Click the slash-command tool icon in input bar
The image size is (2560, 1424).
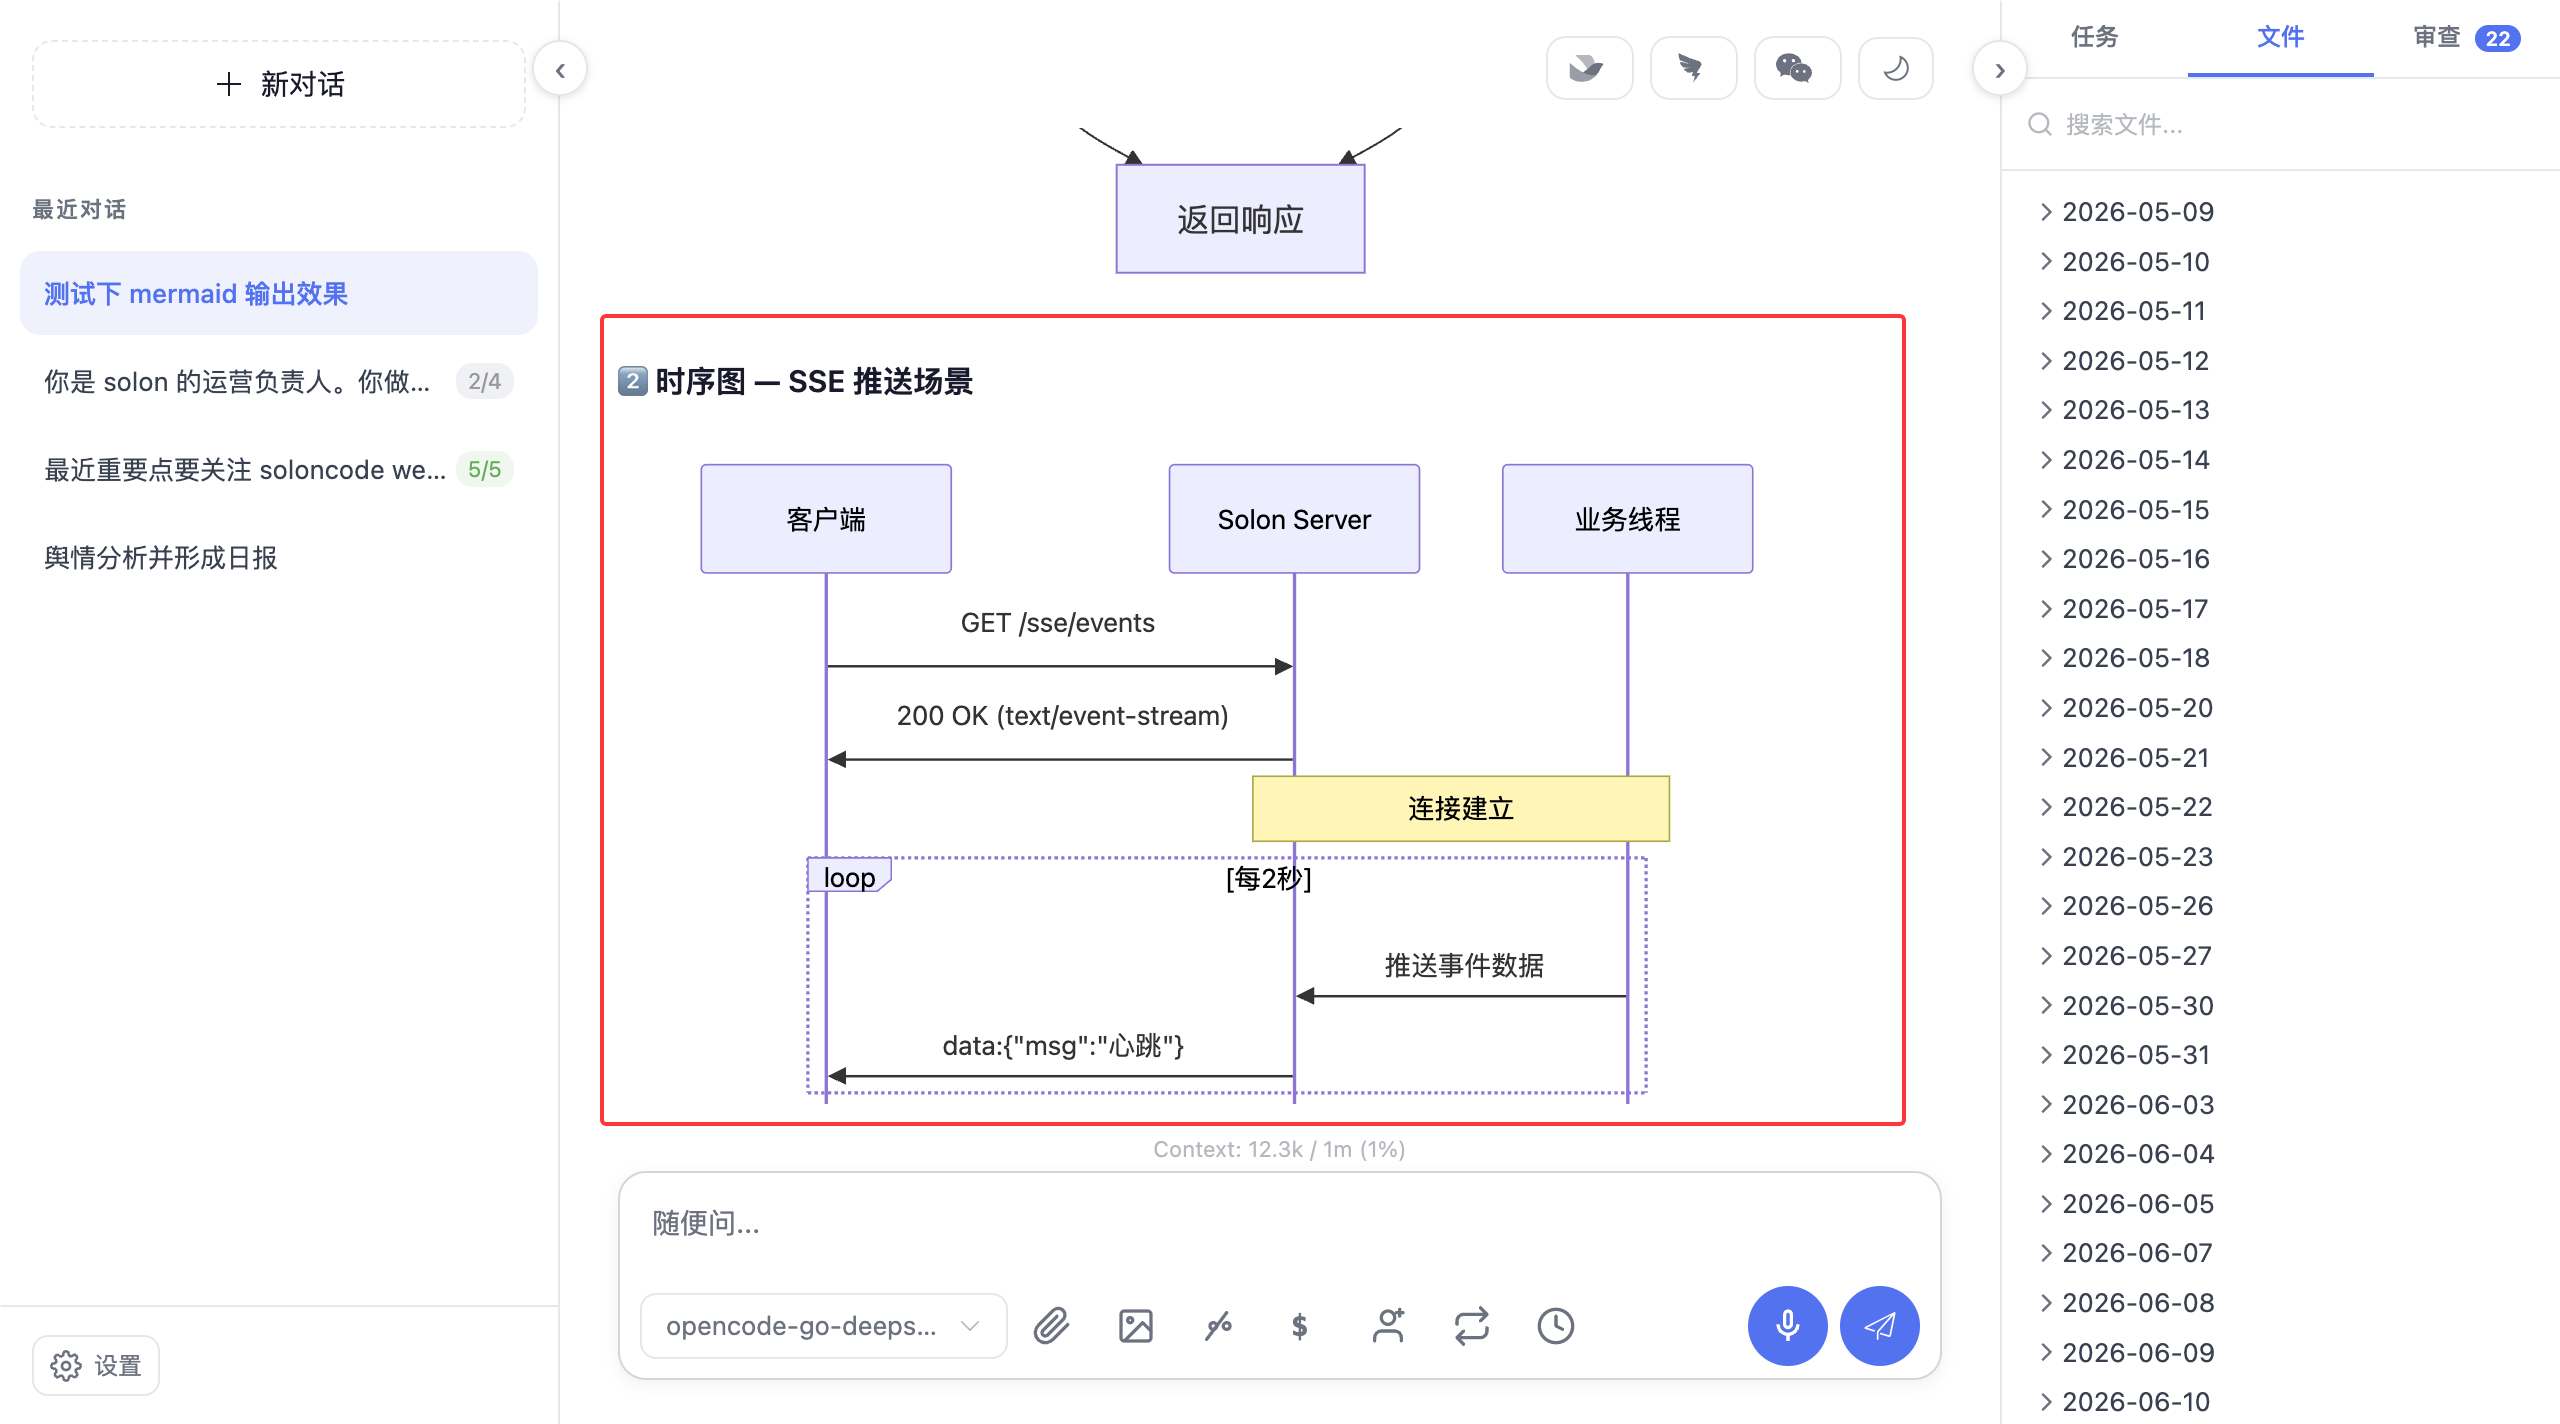1218,1326
